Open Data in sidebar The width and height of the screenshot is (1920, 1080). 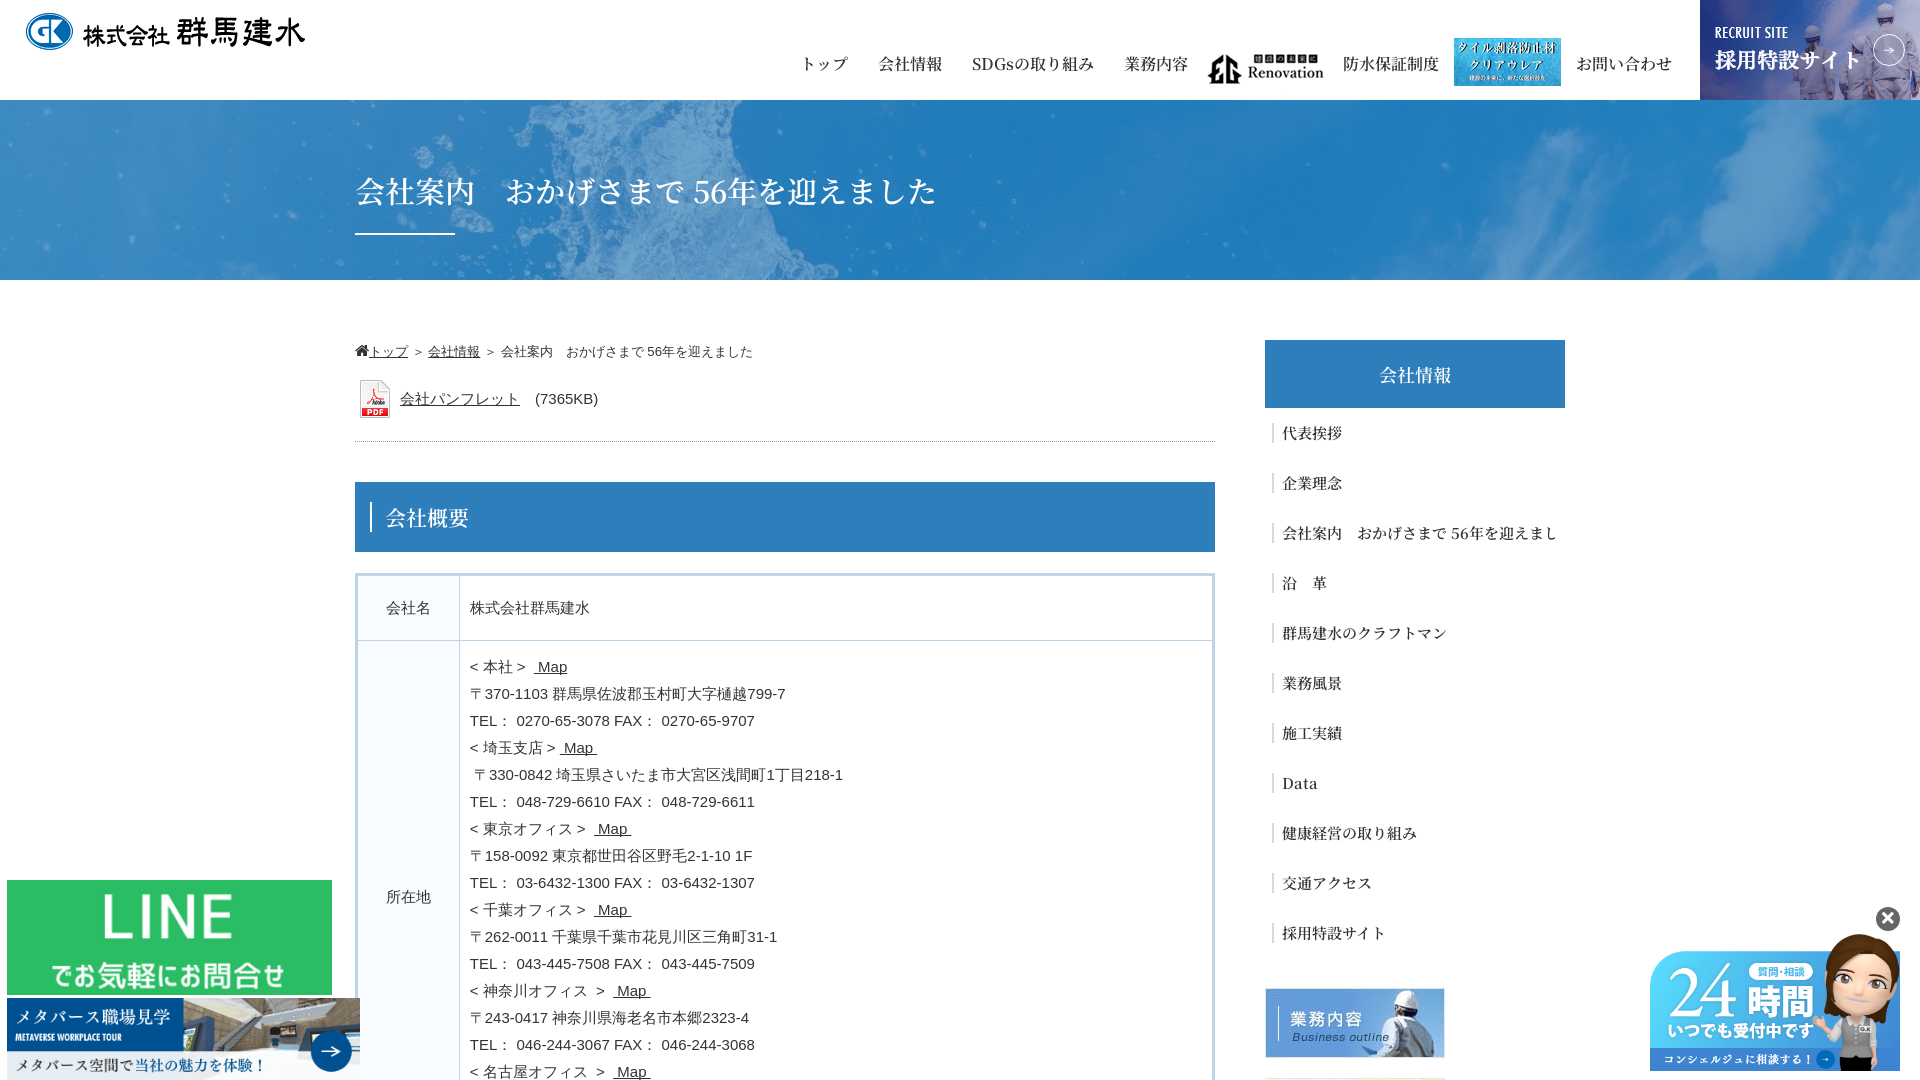click(1300, 783)
